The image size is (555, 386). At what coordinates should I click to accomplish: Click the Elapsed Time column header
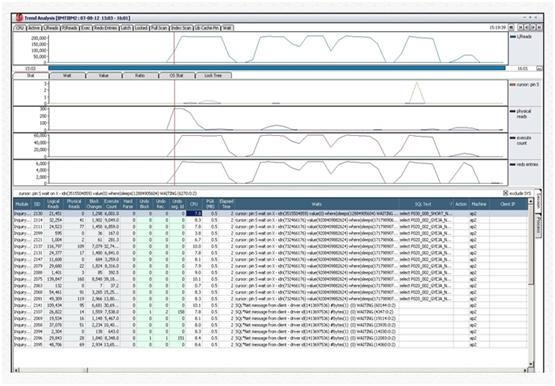click(226, 204)
